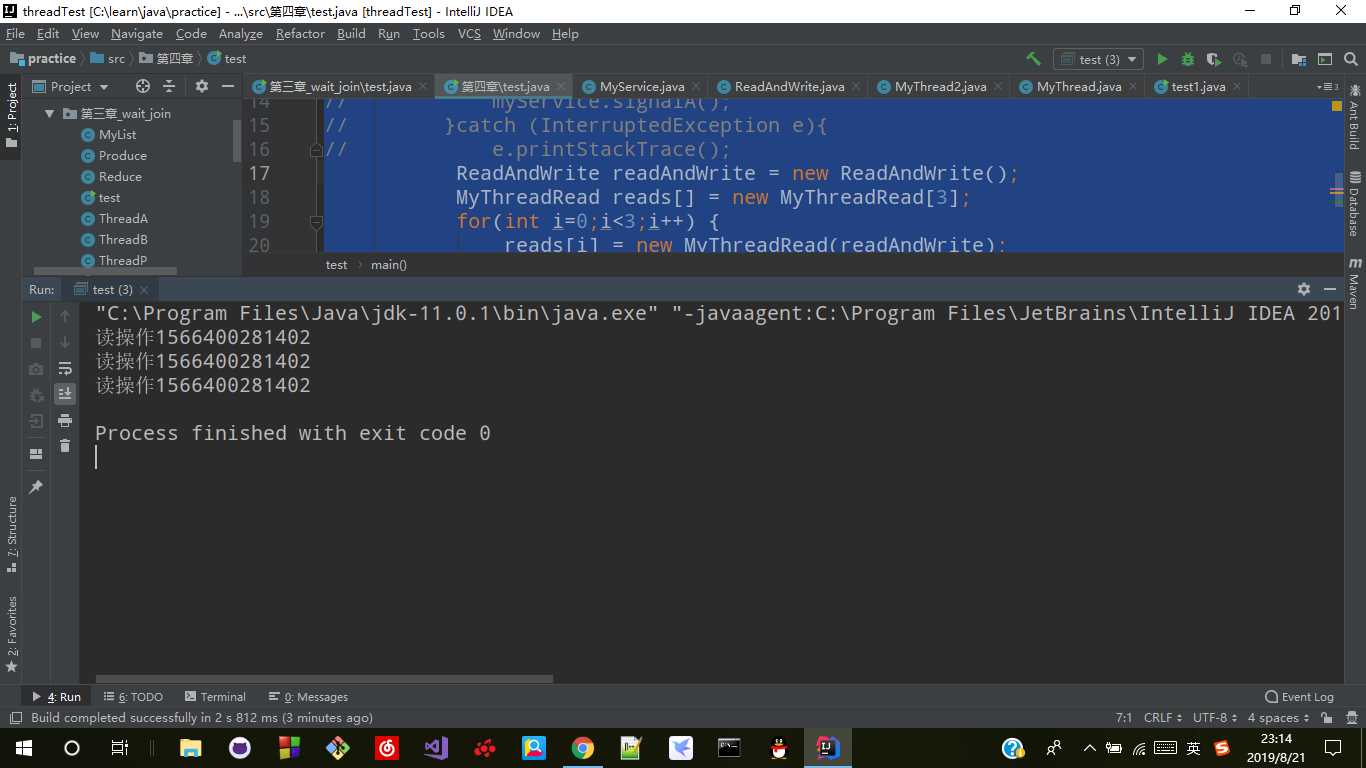Click the main() editor breadcrumb

pyautogui.click(x=389, y=265)
